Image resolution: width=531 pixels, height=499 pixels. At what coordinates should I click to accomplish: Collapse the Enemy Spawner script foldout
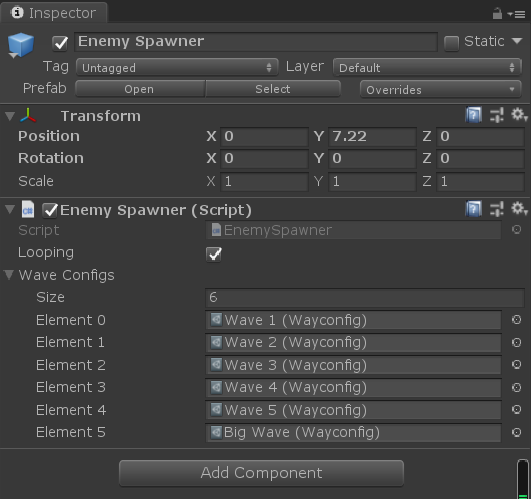coord(10,210)
